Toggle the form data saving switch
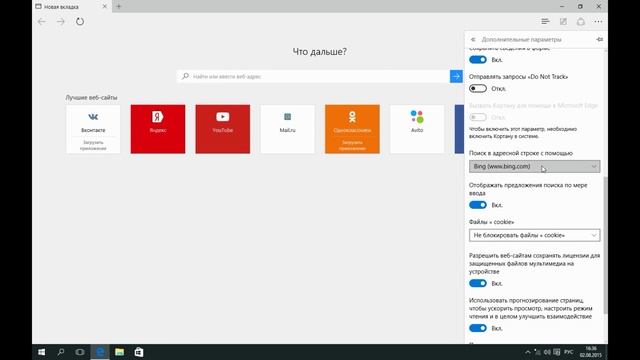The image size is (640, 360). pos(478,60)
